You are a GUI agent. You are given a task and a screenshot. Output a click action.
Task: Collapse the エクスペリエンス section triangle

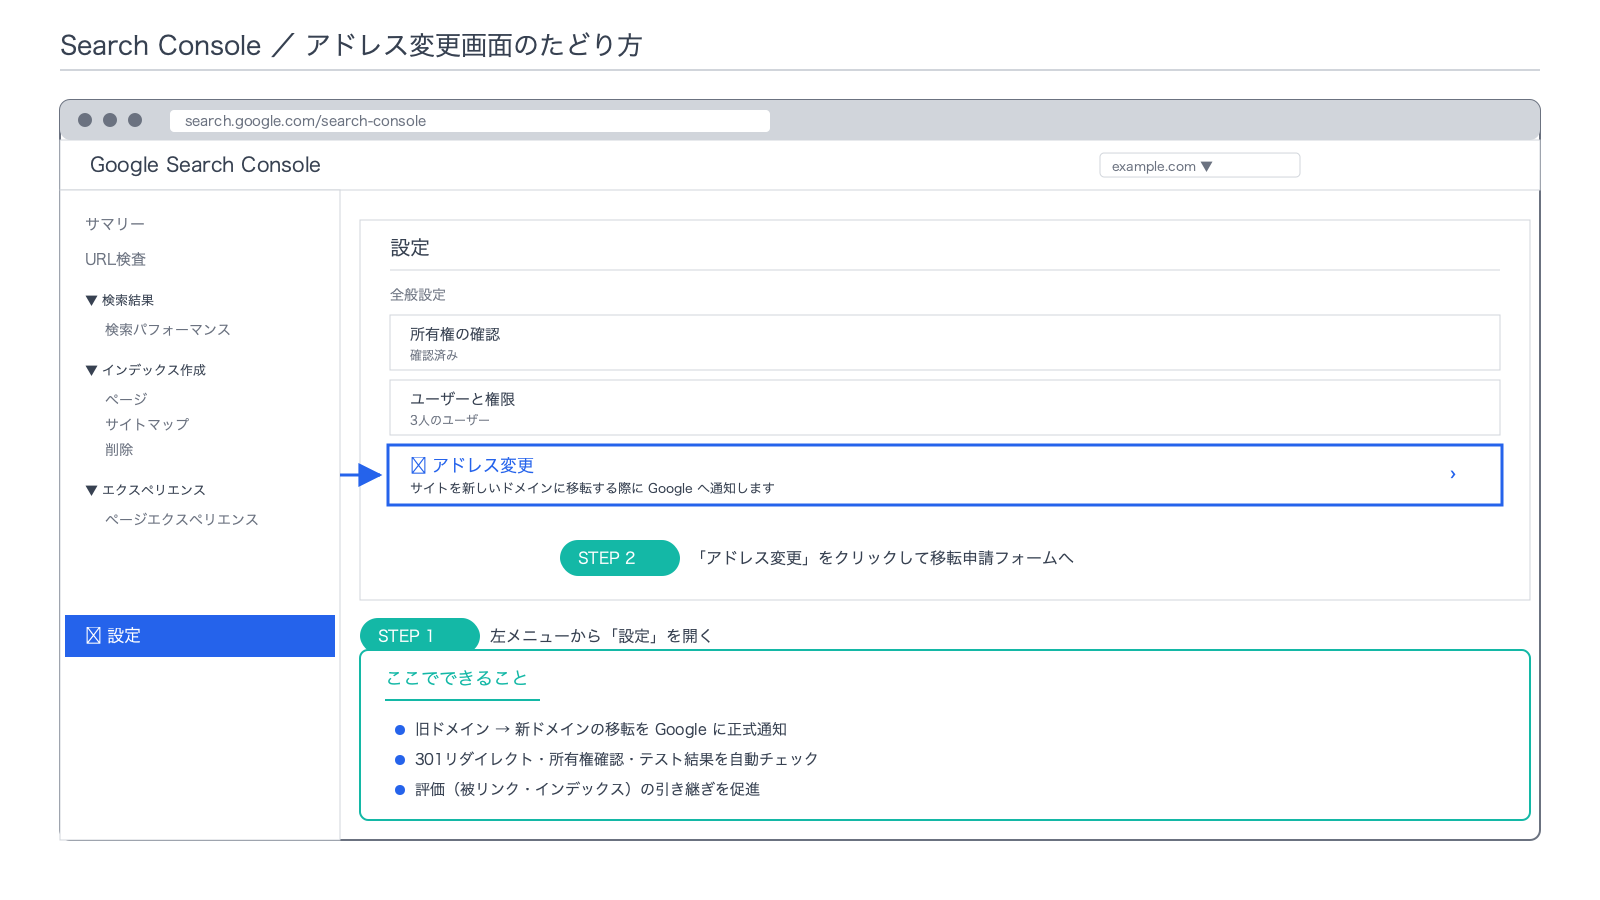[91, 490]
